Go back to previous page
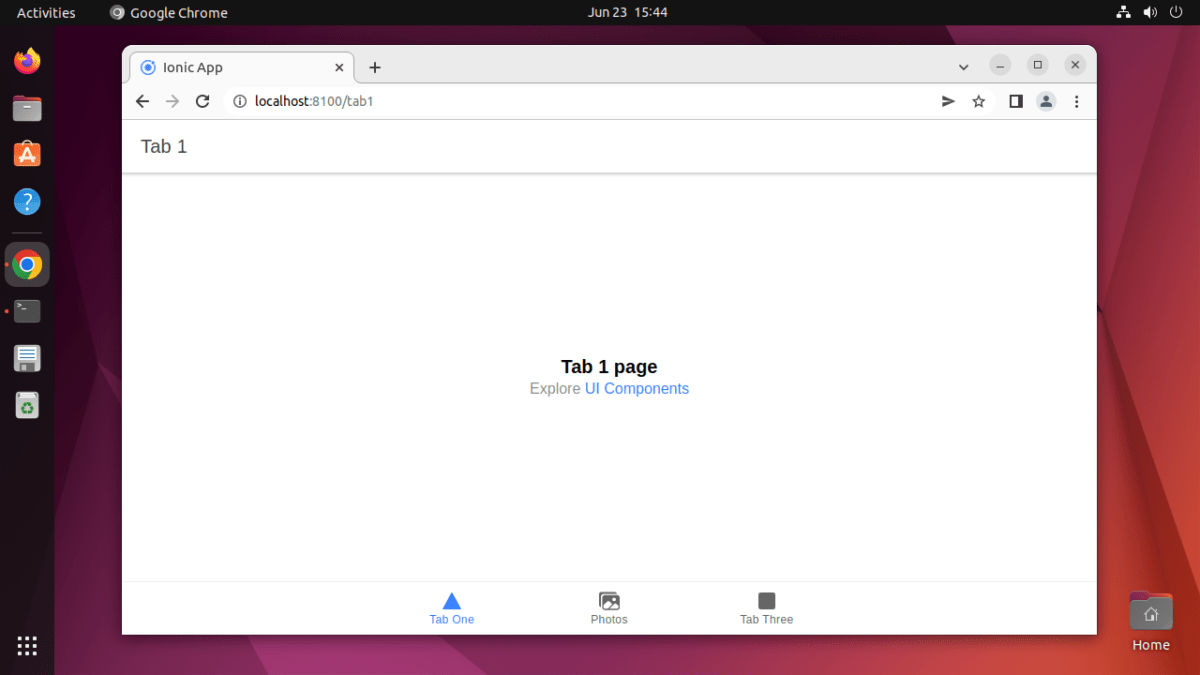The image size is (1200, 675). pyautogui.click(x=142, y=101)
